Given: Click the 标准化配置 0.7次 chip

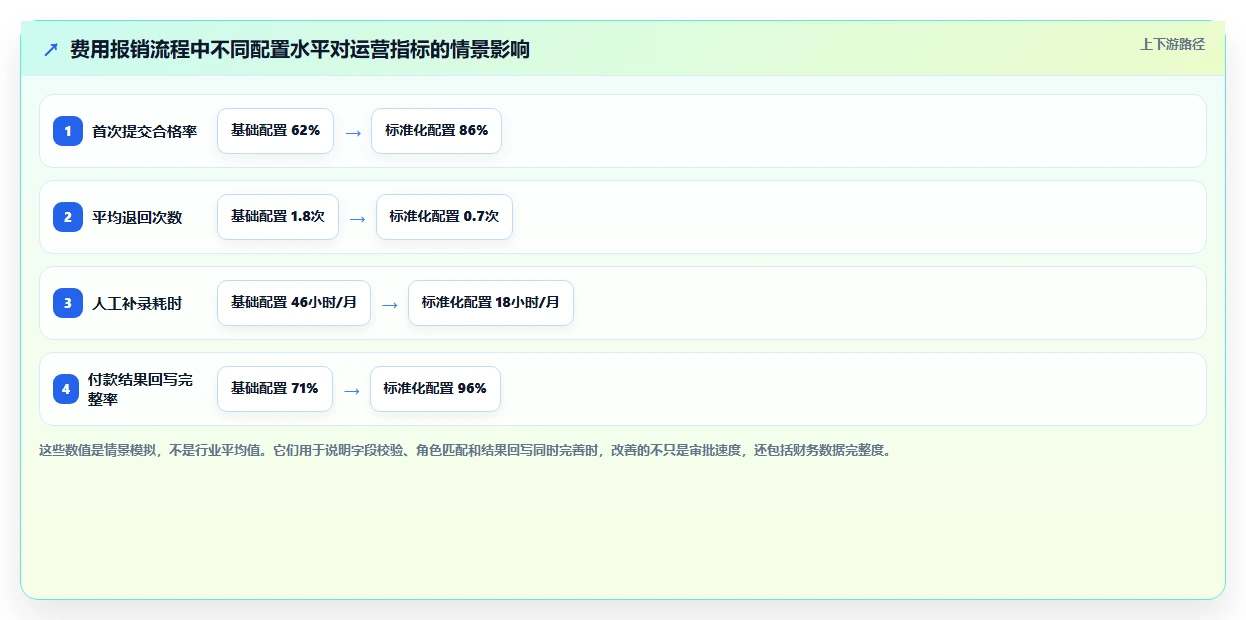Looking at the screenshot, I should [x=444, y=217].
